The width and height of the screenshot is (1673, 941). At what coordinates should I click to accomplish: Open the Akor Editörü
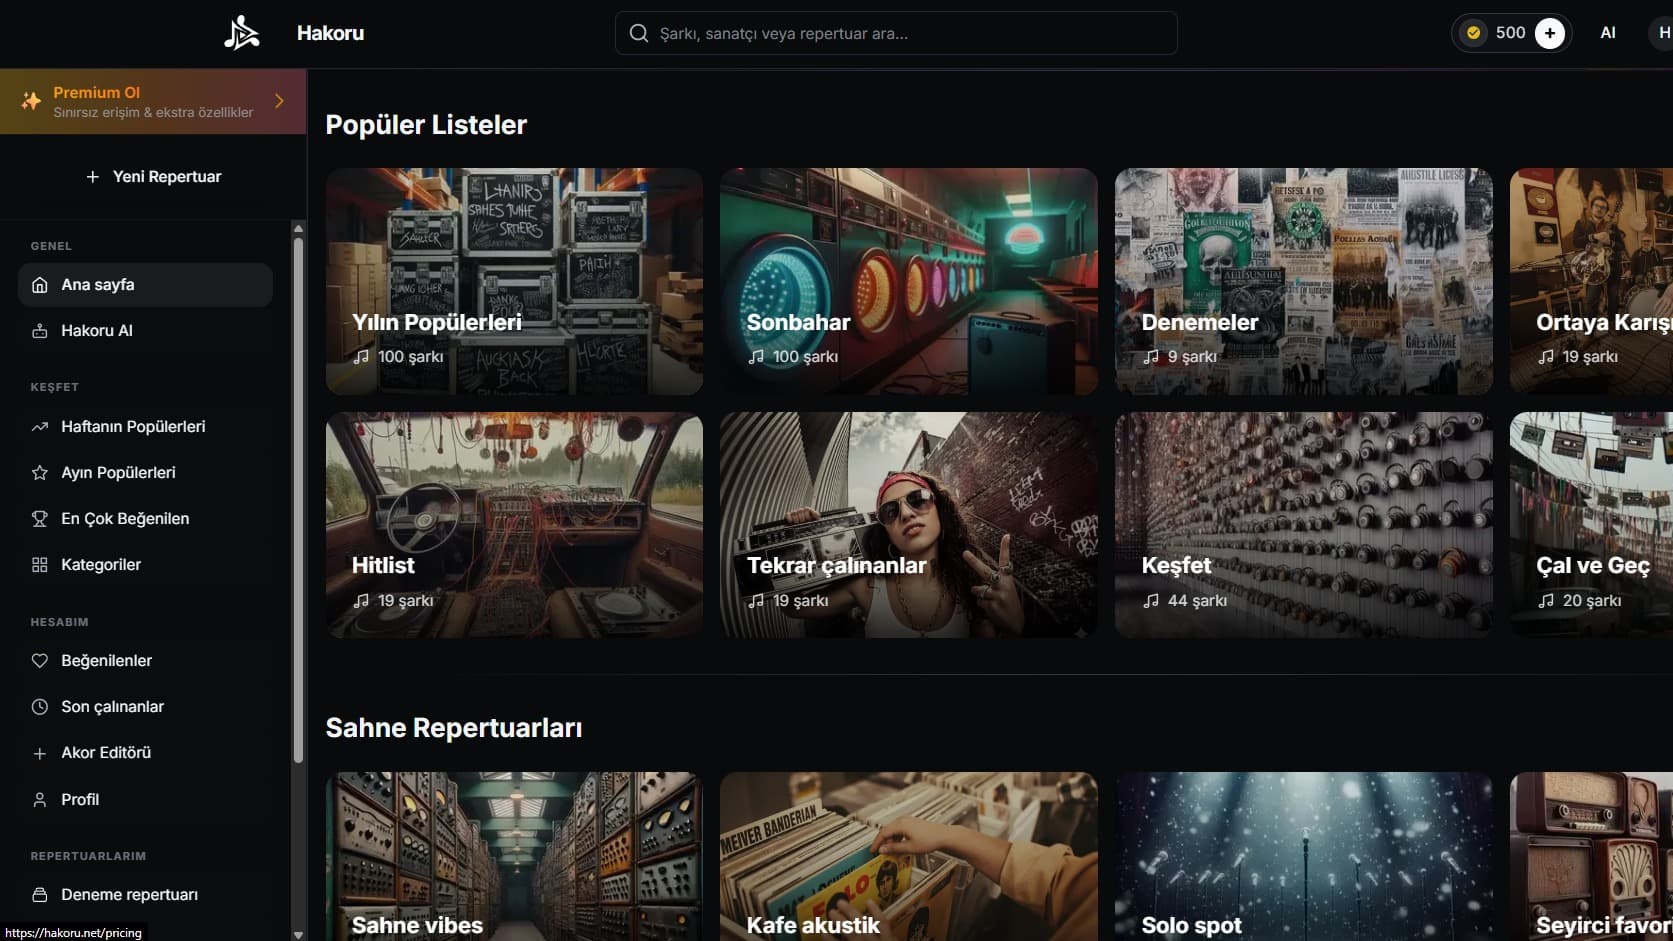tap(145, 753)
